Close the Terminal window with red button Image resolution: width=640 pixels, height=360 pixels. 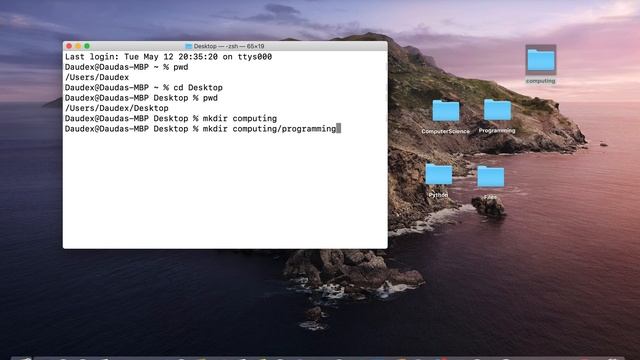[x=69, y=46]
